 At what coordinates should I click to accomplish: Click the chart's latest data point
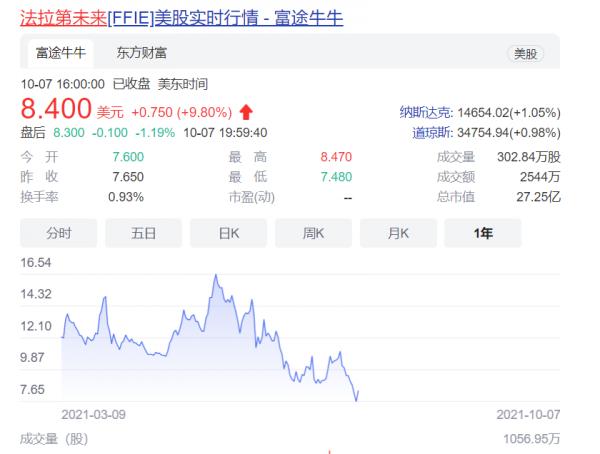tap(358, 391)
